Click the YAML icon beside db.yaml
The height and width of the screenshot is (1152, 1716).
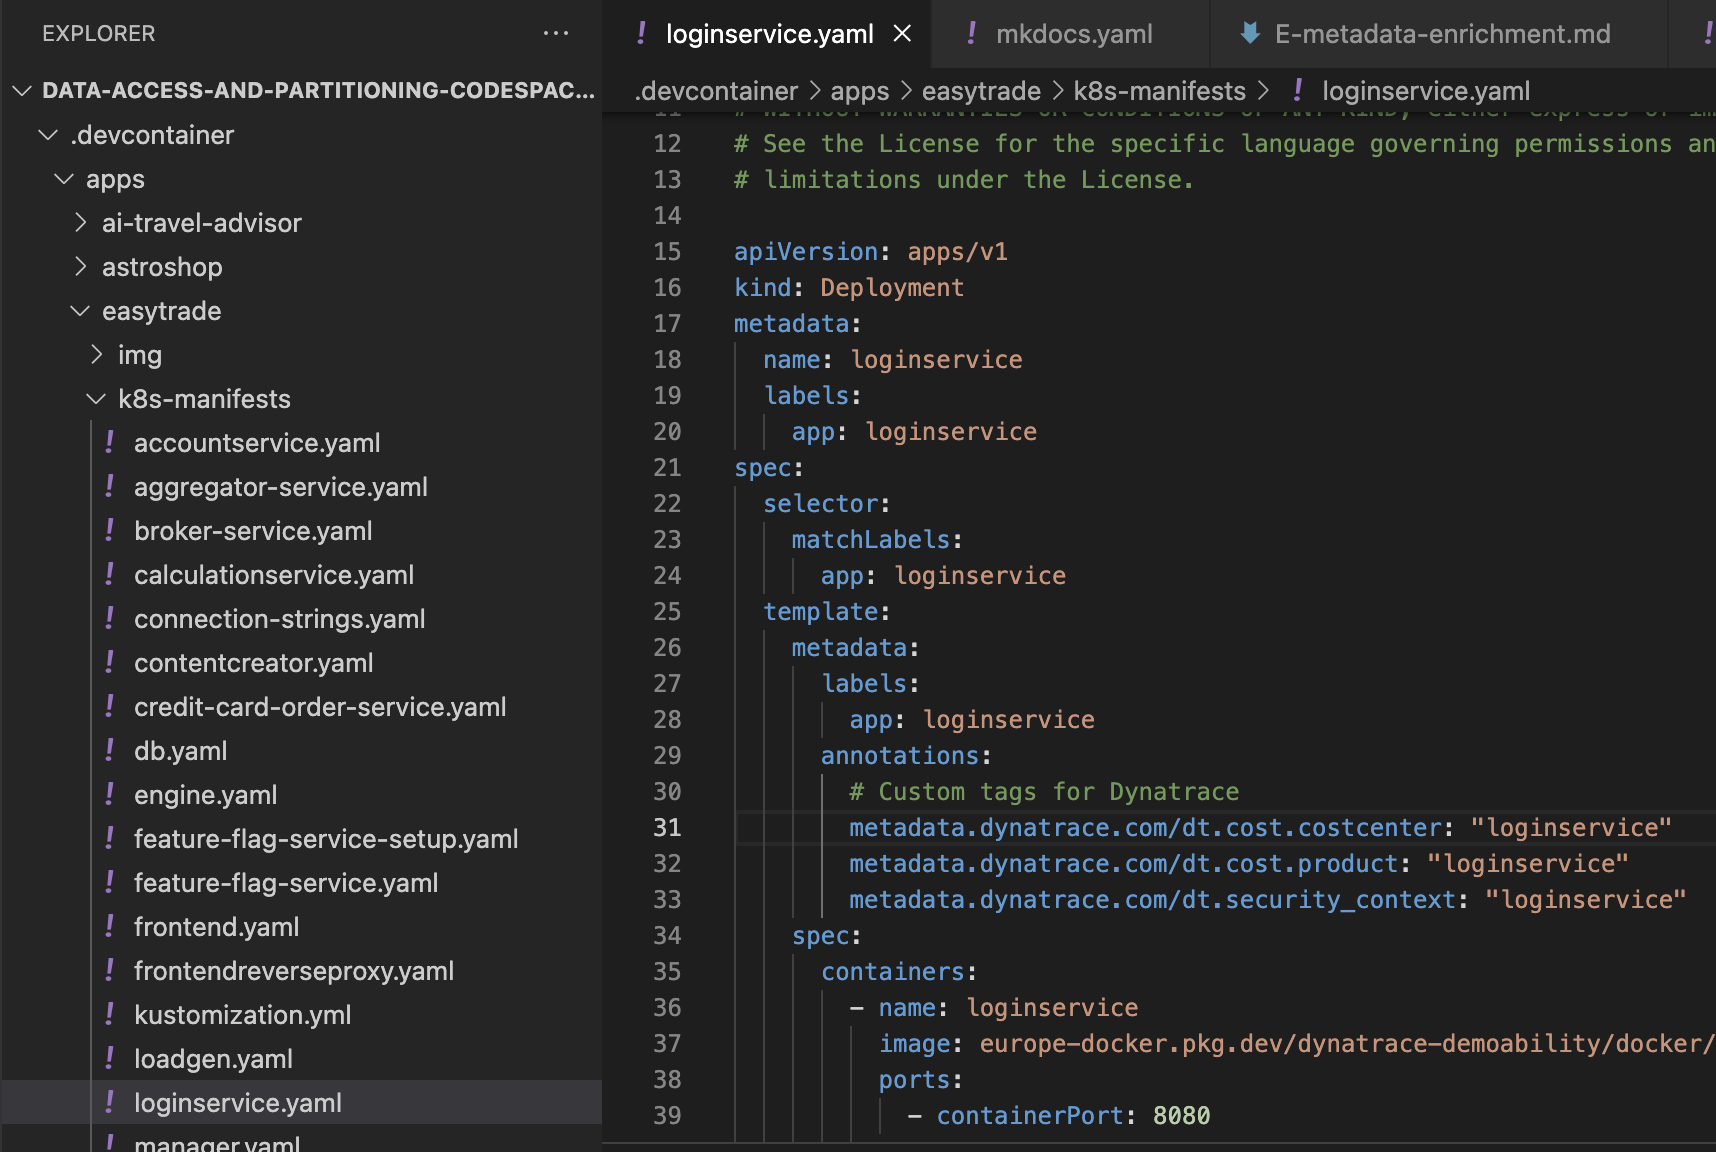coord(110,751)
